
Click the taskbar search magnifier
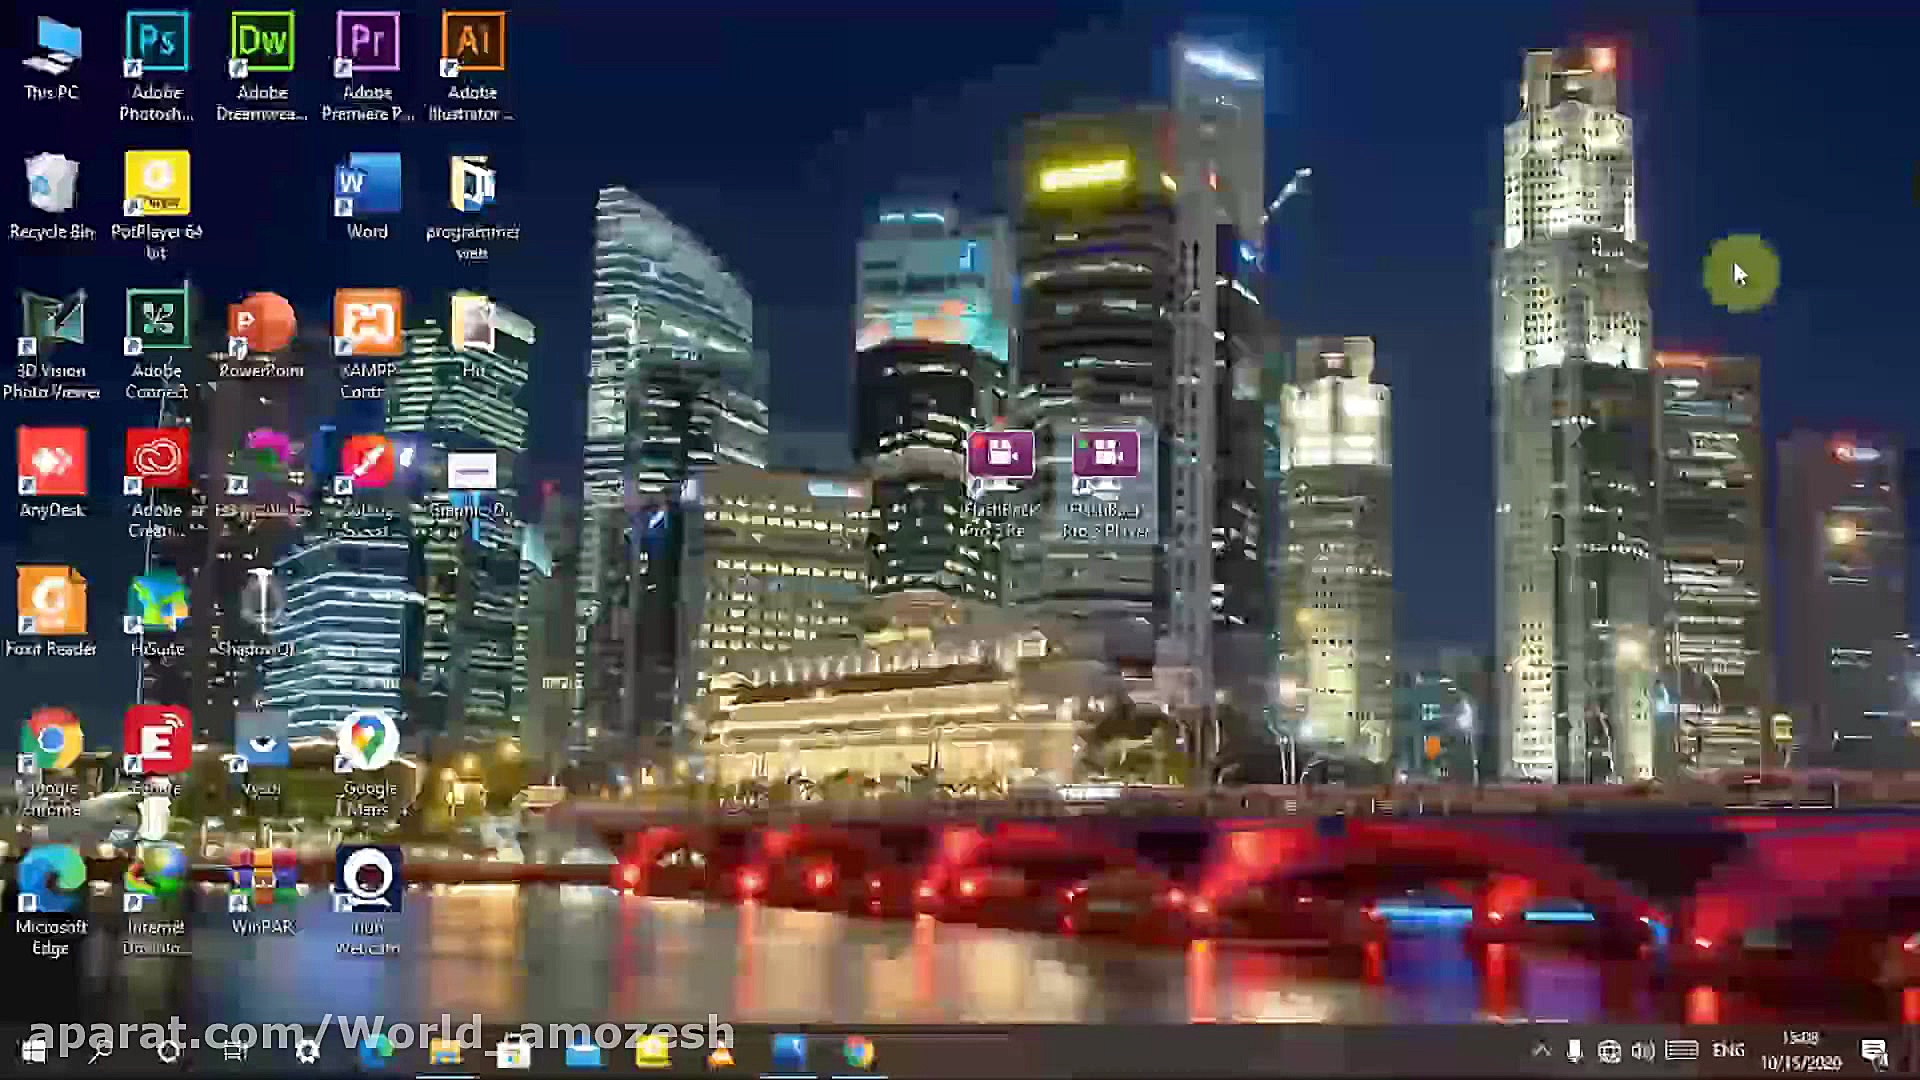pos(100,1051)
